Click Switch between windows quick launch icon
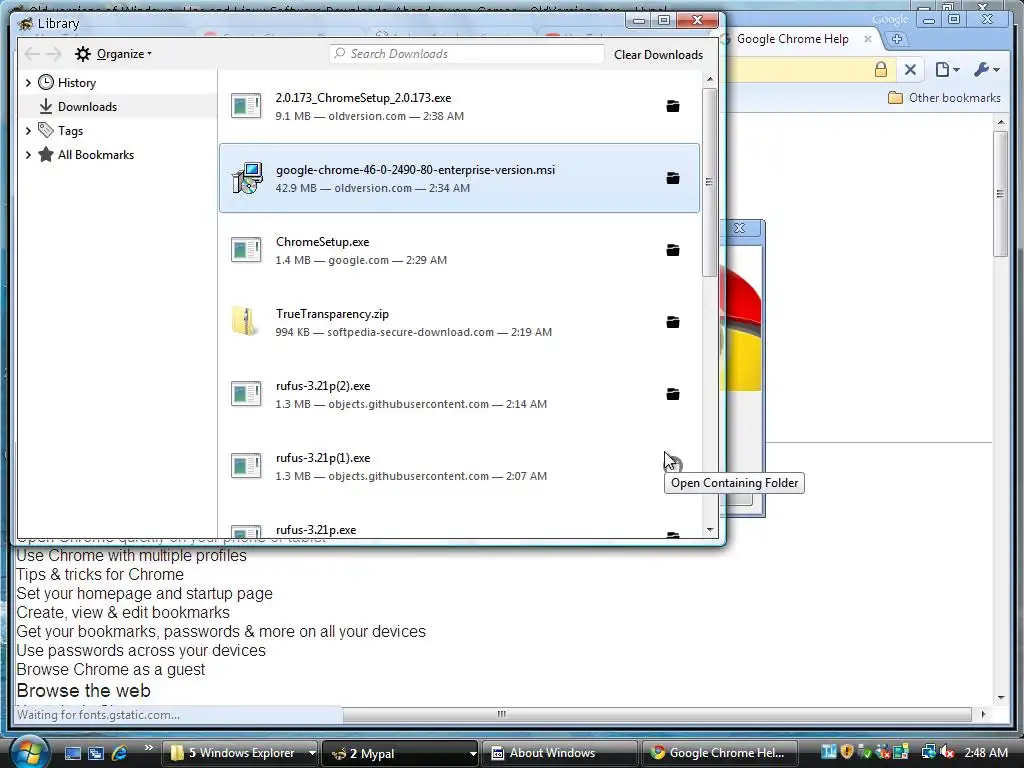Viewport: 1024px width, 768px height. coord(96,753)
